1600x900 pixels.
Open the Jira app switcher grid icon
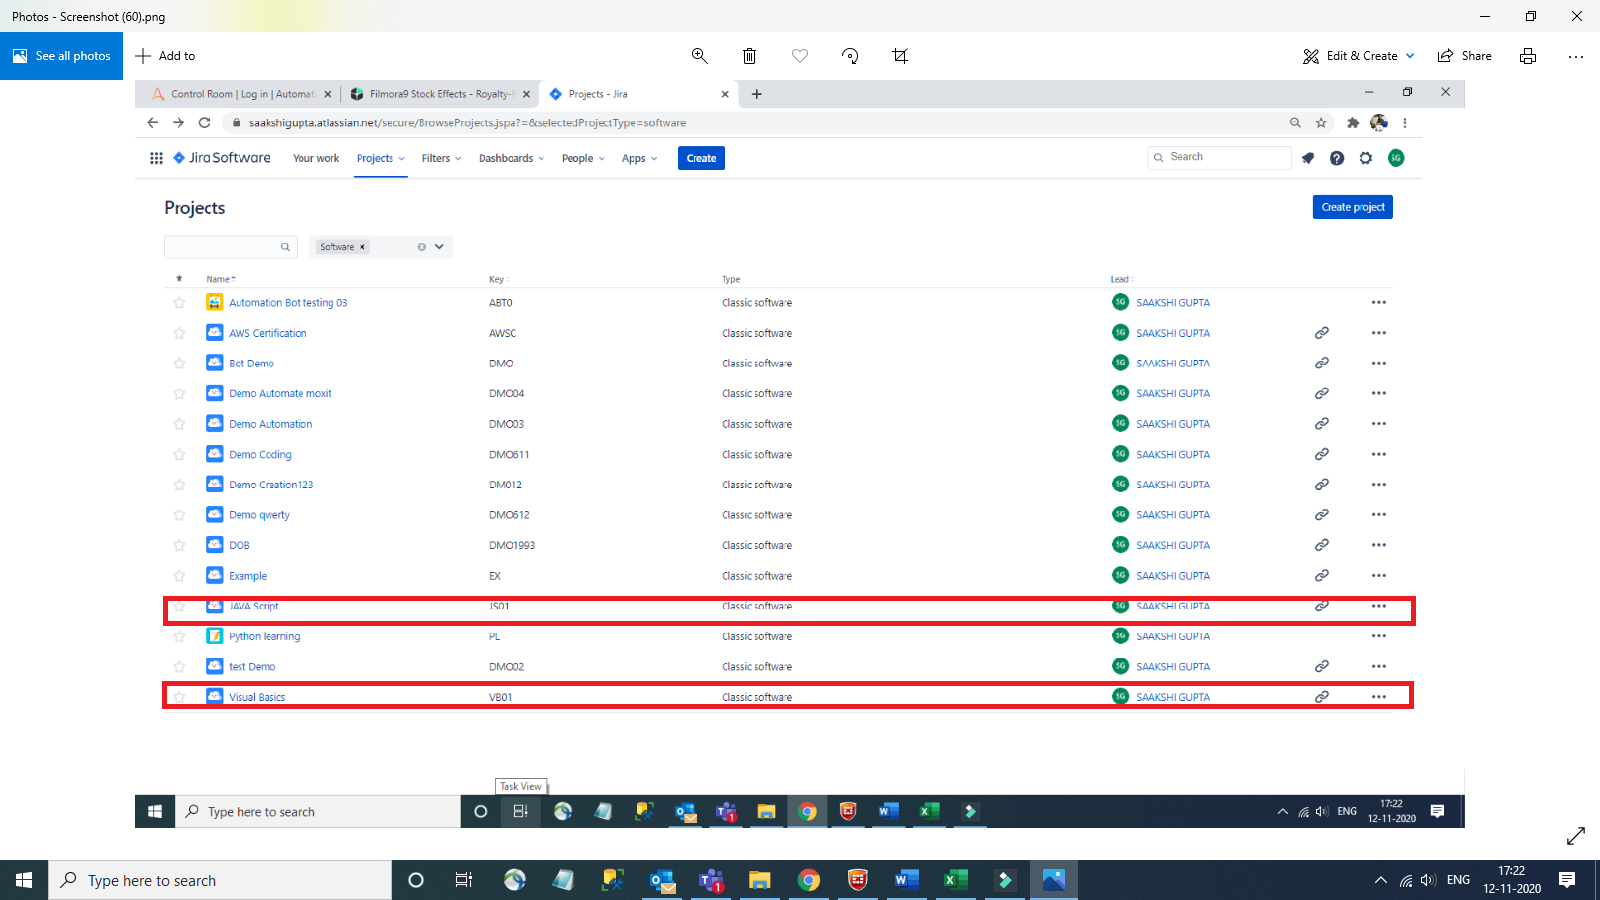pos(156,158)
